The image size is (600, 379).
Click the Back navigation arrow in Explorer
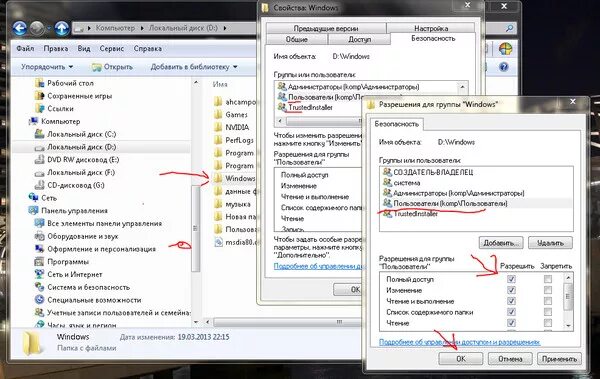[x=20, y=28]
